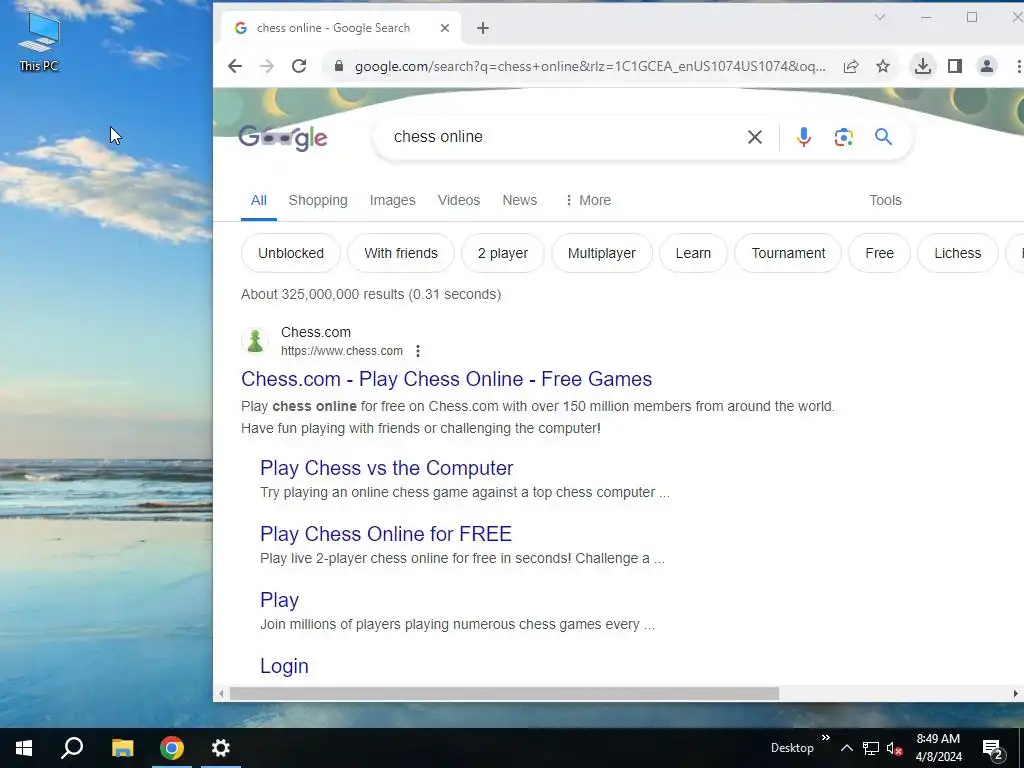Open Chrome profile avatar

[x=987, y=66]
